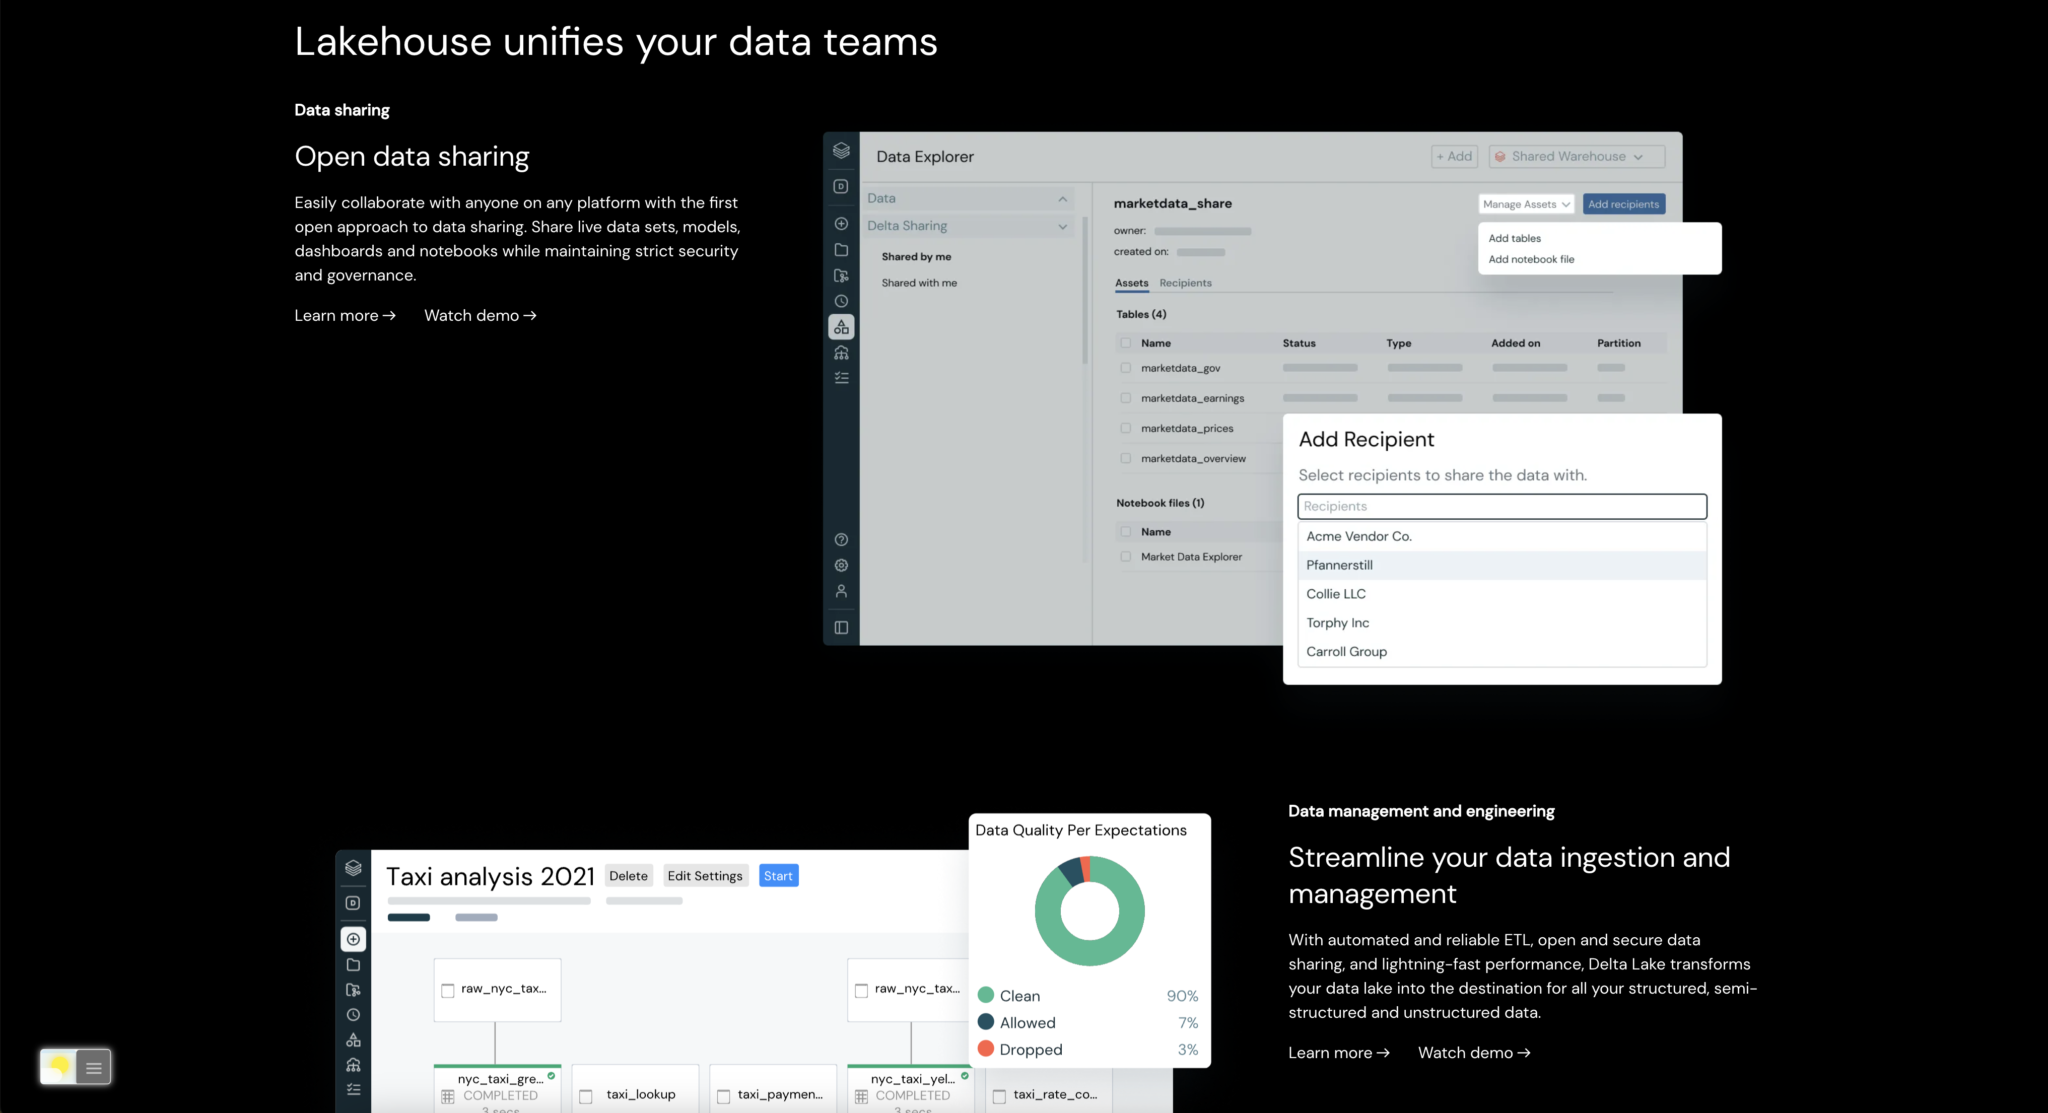Screen dimensions: 2048x1113
Task: Click the New item plus icon
Action: [841, 224]
